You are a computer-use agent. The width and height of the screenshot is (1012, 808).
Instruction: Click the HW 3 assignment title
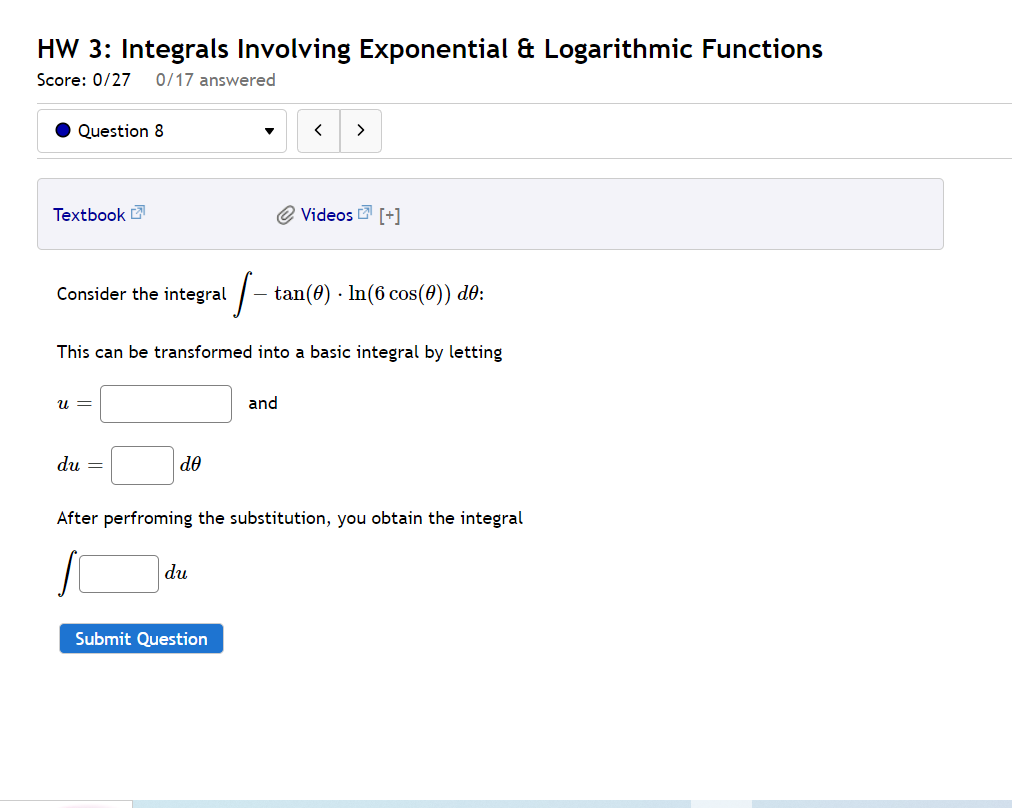[x=429, y=48]
